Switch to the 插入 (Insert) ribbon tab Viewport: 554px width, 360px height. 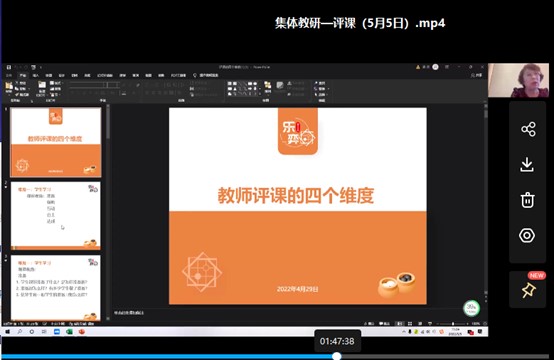click(x=36, y=75)
